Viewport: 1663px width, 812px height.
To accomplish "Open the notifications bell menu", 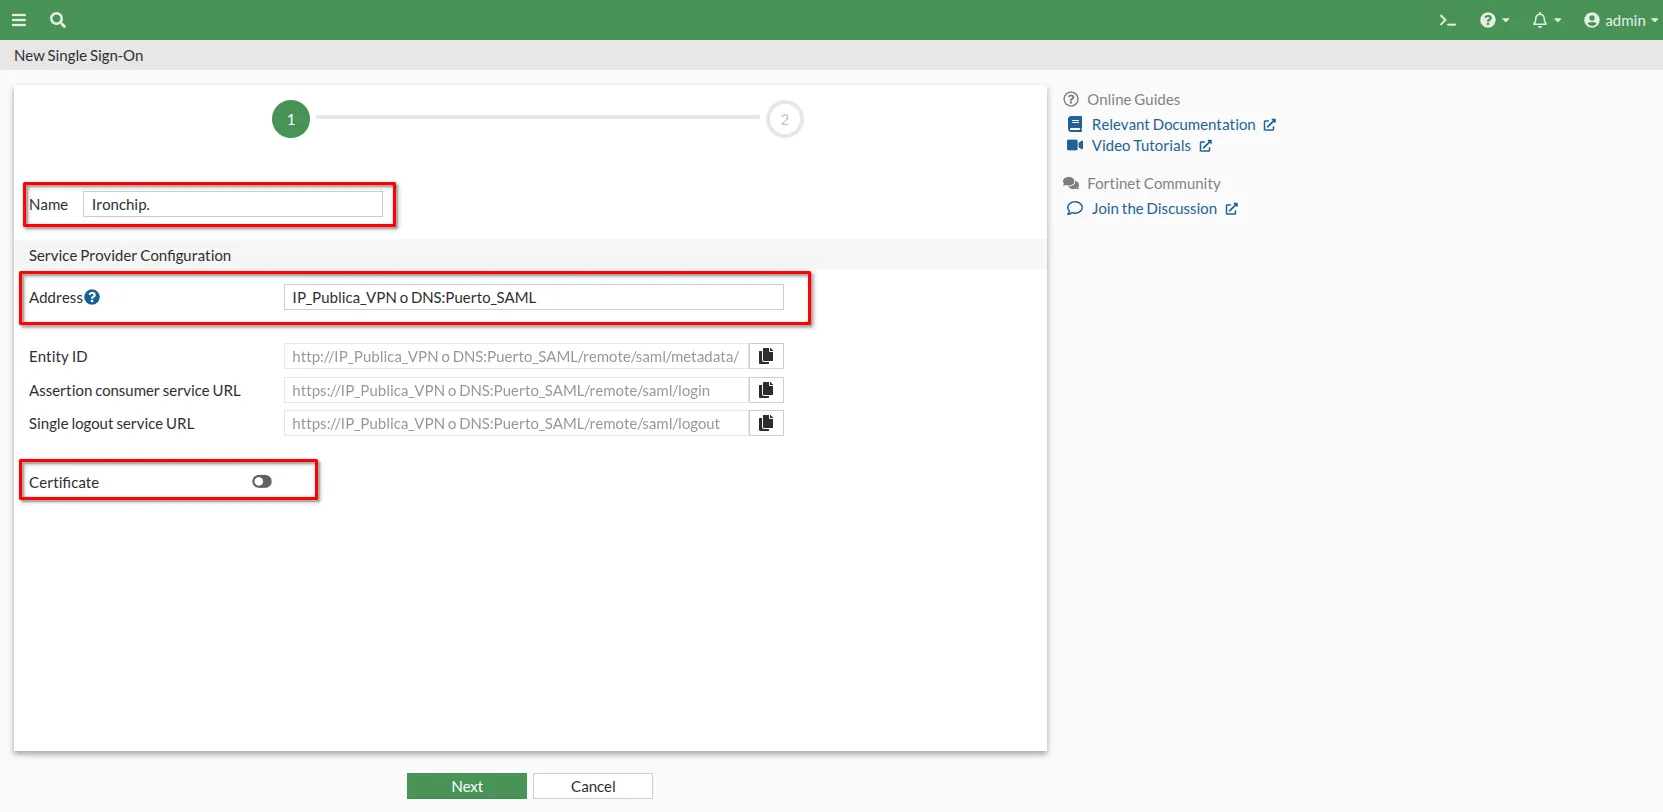I will click(x=1546, y=20).
